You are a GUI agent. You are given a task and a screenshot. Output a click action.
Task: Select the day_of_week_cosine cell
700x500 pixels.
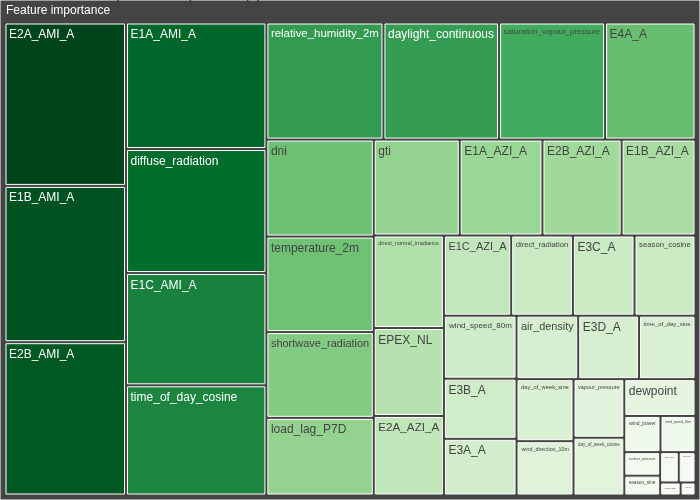click(599, 467)
